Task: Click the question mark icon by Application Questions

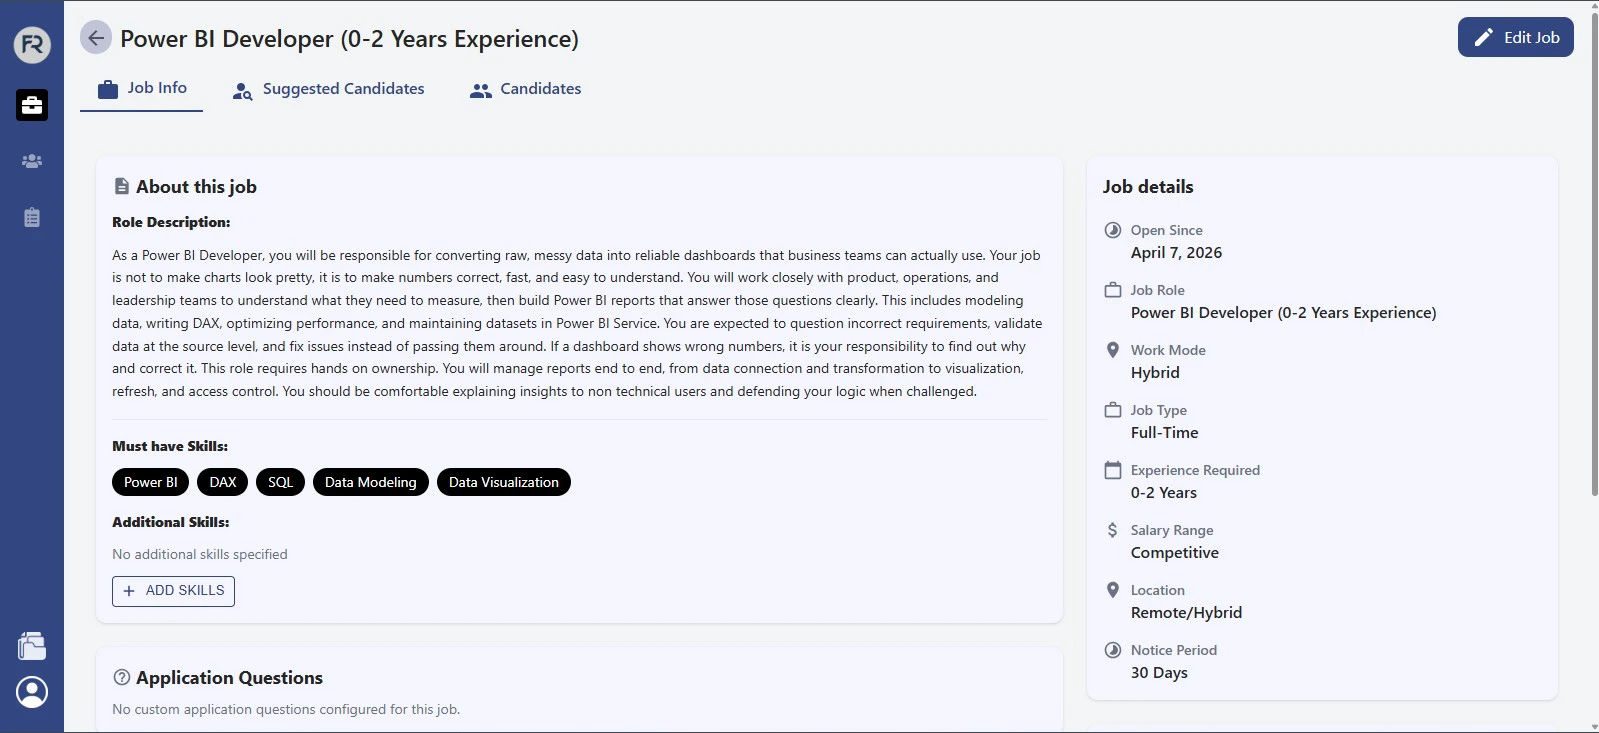Action: 122,677
